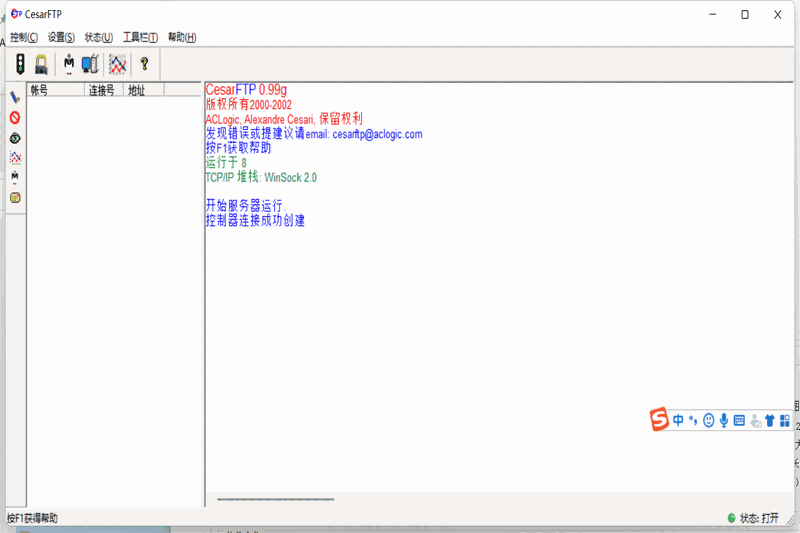Image resolution: width=800 pixels, height=533 pixels.
Task: Open user accounts via top toolbar person icon
Action: (x=69, y=64)
